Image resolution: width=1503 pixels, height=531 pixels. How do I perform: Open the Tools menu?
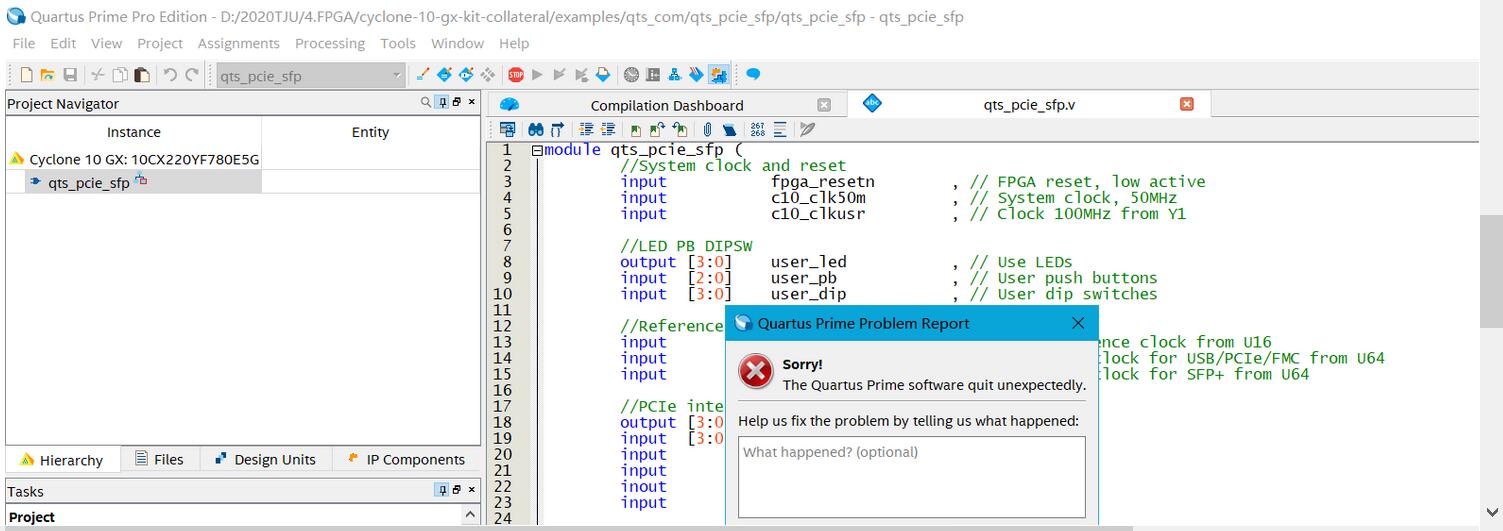coord(398,43)
